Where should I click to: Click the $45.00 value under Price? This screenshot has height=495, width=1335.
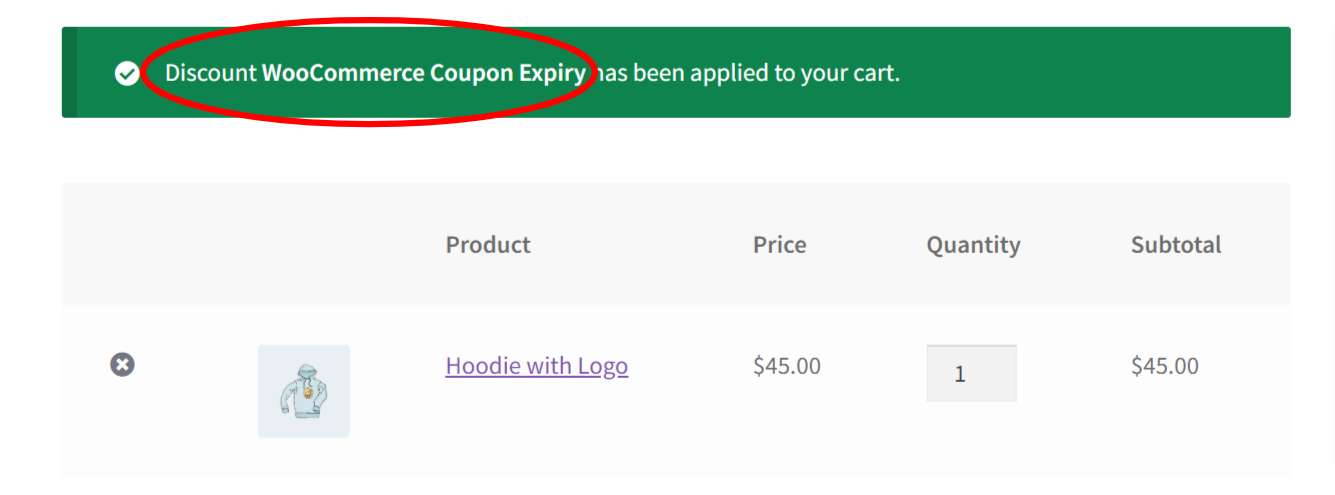[786, 366]
